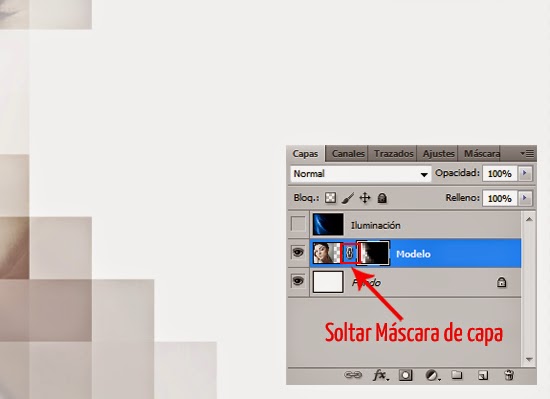Open the Normal blend mode dropdown
550x399 pixels.
click(x=361, y=174)
